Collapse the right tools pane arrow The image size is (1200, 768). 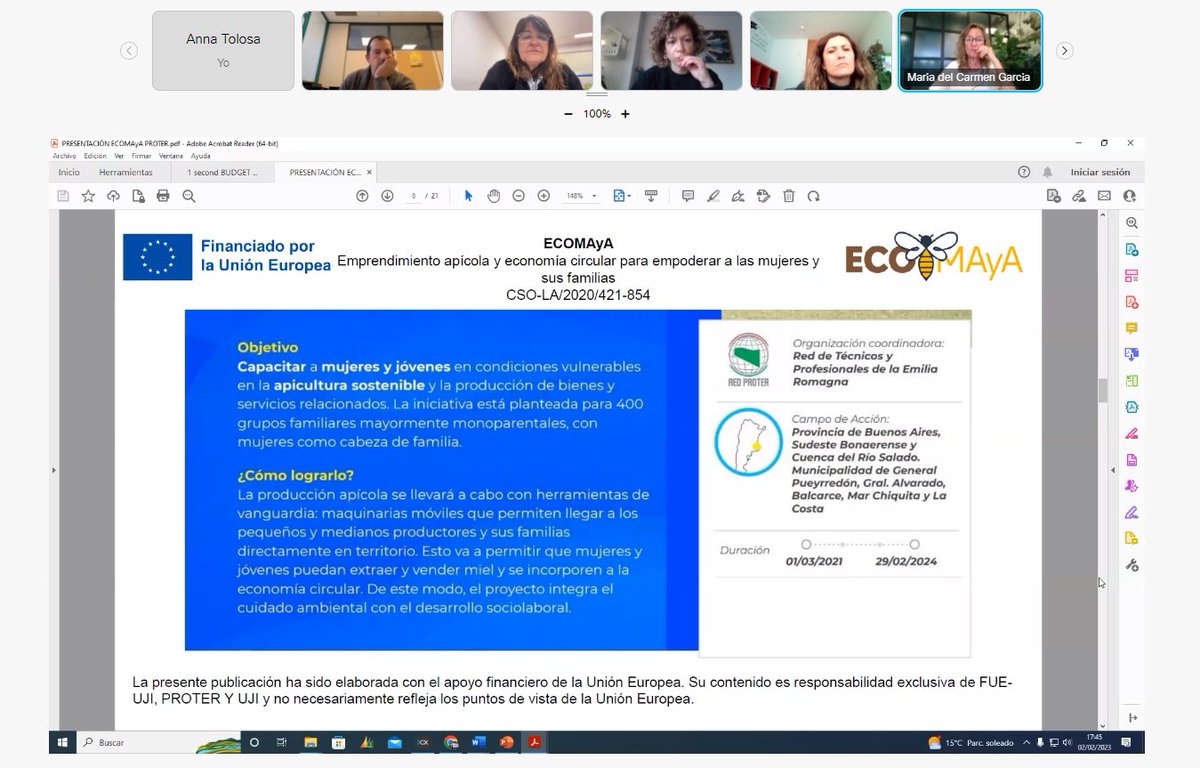(1113, 470)
